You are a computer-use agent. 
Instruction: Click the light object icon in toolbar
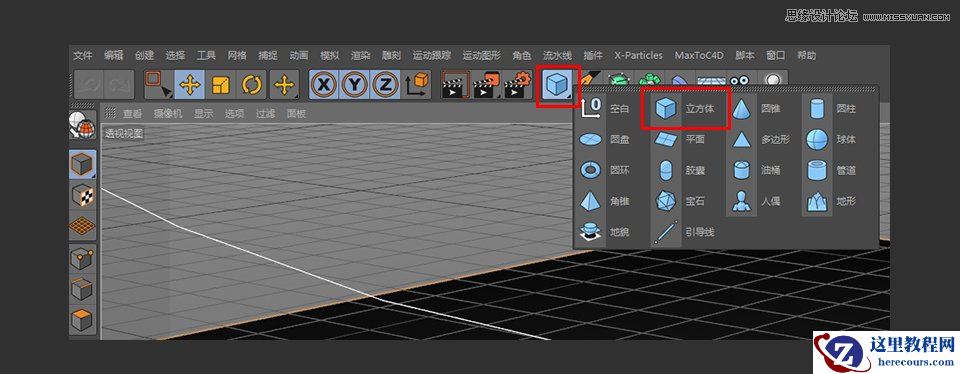click(773, 80)
